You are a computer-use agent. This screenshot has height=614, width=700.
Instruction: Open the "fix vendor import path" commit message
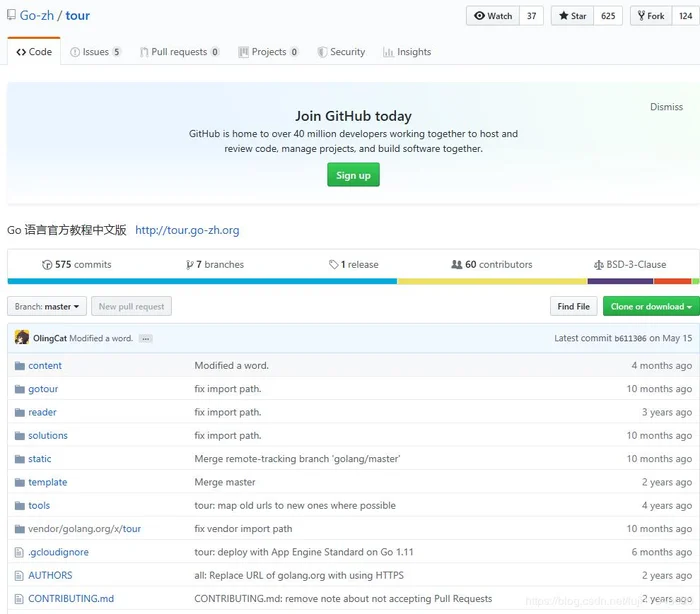point(243,529)
